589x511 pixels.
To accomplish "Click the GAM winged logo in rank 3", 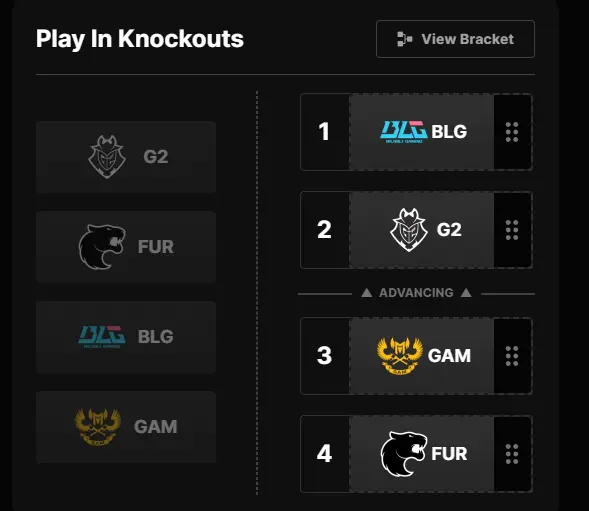I will point(400,355).
